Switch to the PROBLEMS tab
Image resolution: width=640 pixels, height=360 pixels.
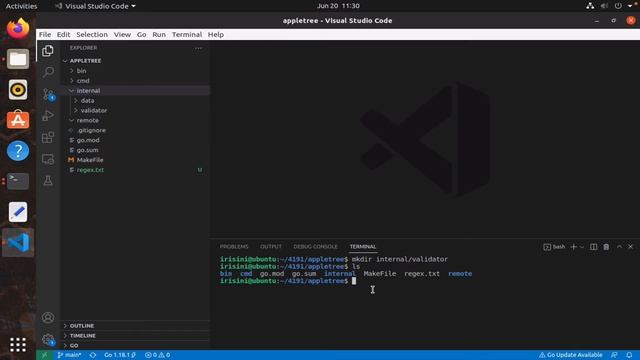click(x=234, y=247)
